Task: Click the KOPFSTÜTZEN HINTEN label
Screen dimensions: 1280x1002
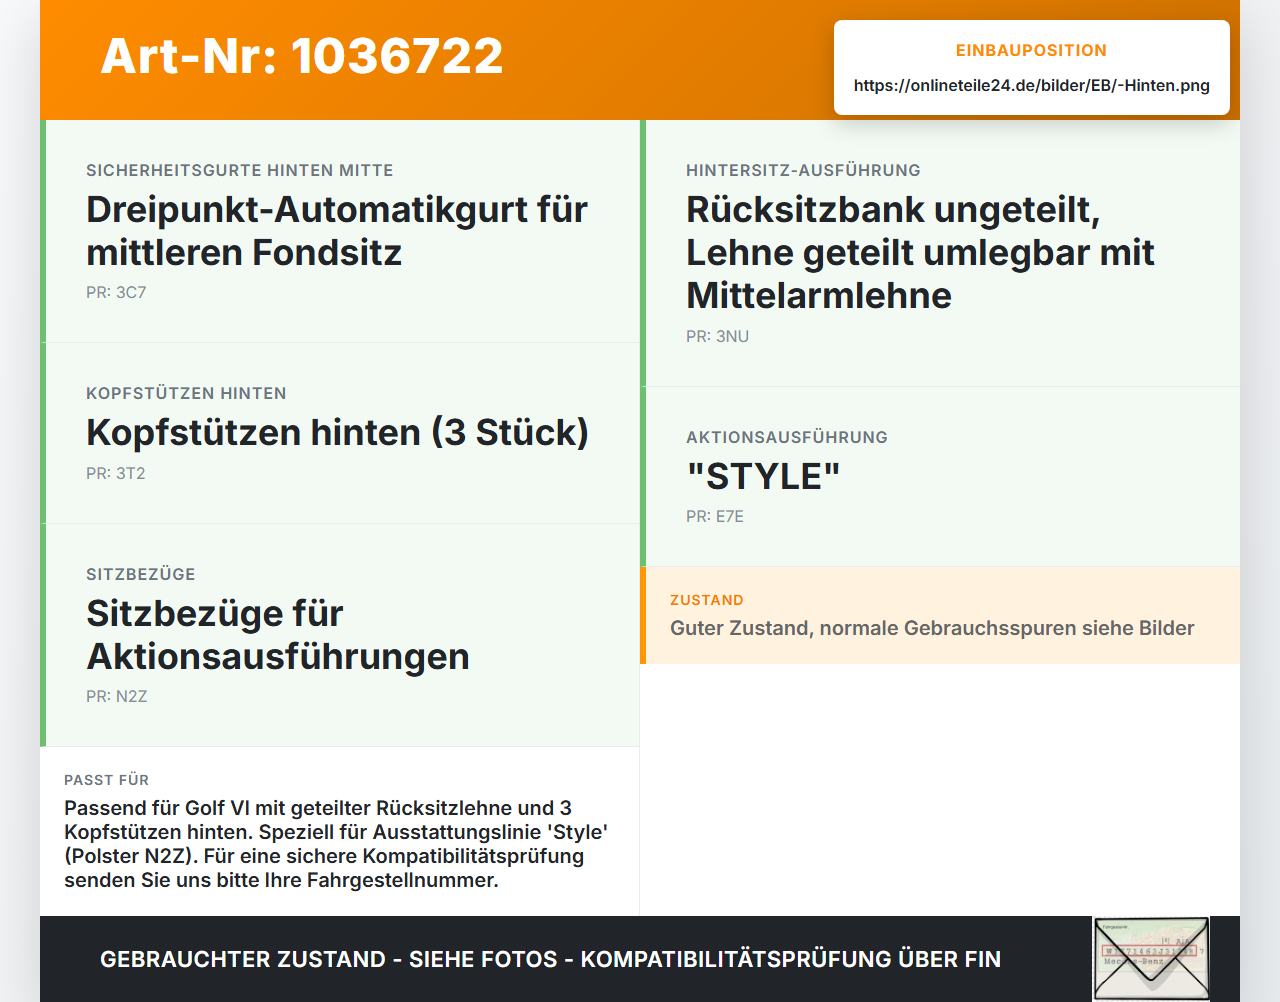Action: pyautogui.click(x=186, y=393)
